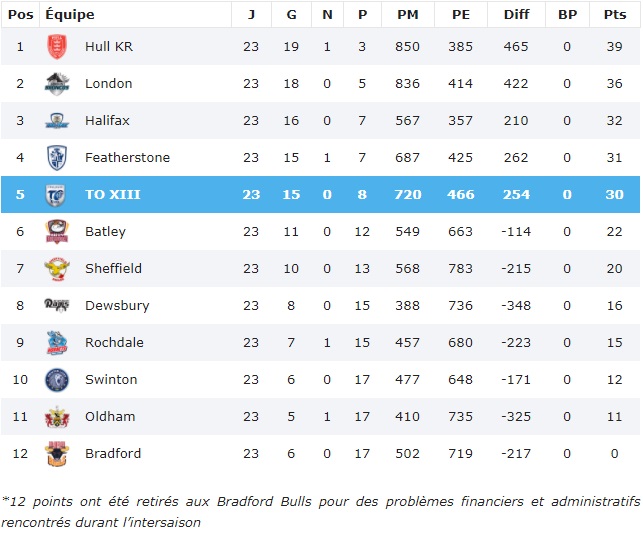Select the Rochdale team logo
Image resolution: width=643 pixels, height=538 pixels.
57,343
